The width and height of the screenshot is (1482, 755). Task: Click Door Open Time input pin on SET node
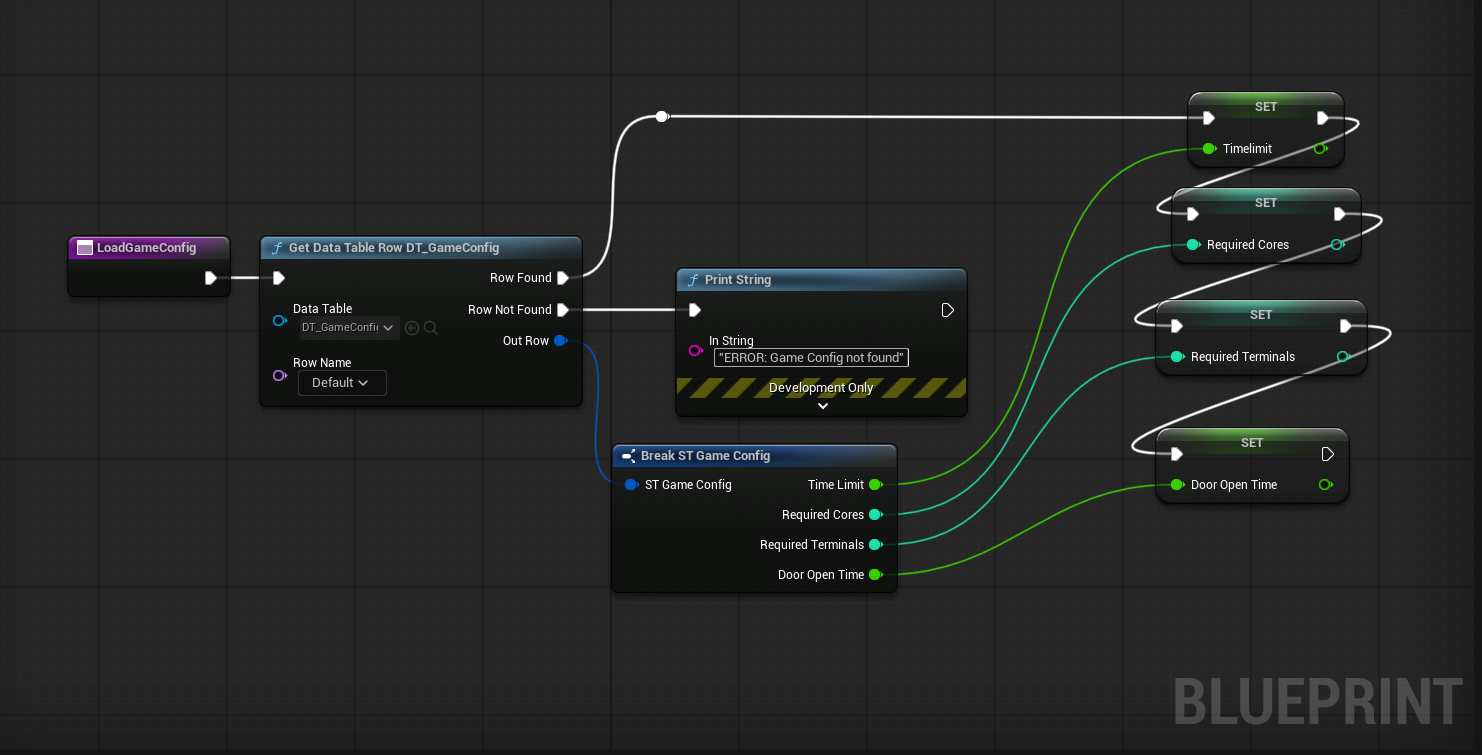[1178, 485]
